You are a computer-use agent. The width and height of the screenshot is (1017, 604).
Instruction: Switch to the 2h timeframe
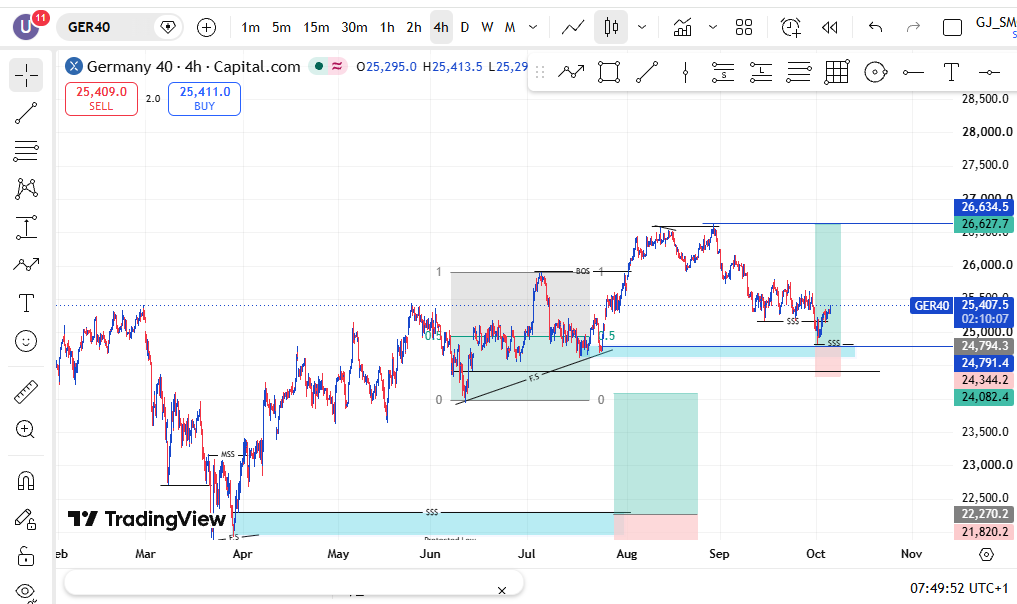[x=414, y=27]
